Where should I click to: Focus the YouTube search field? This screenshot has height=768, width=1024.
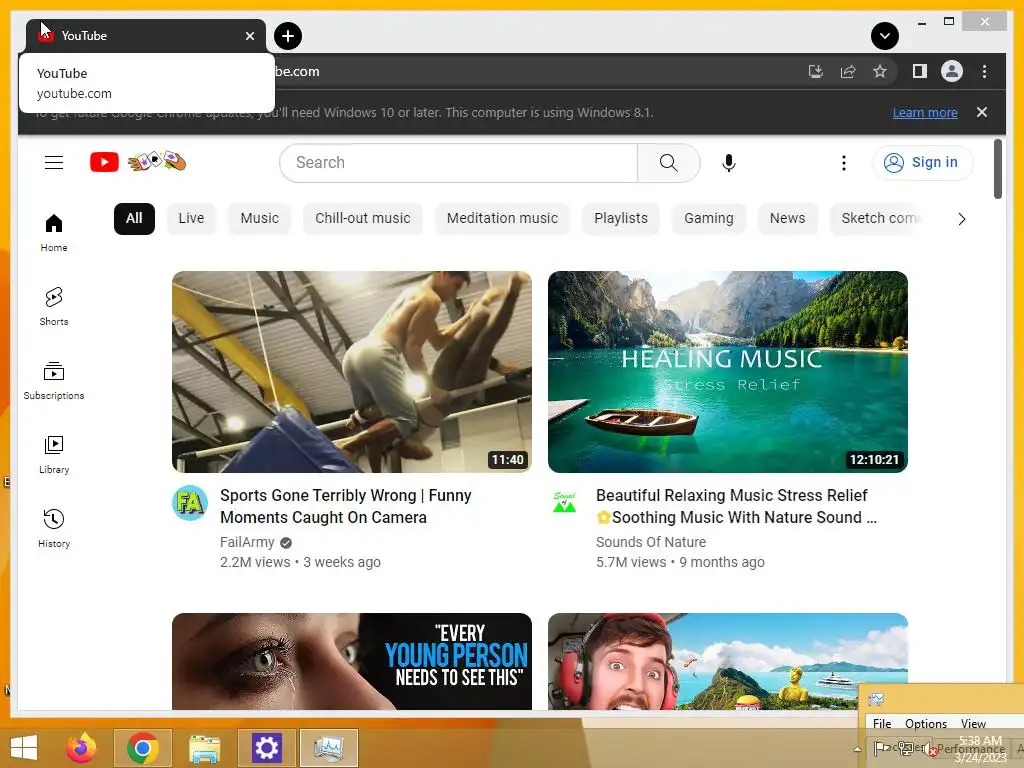(459, 163)
